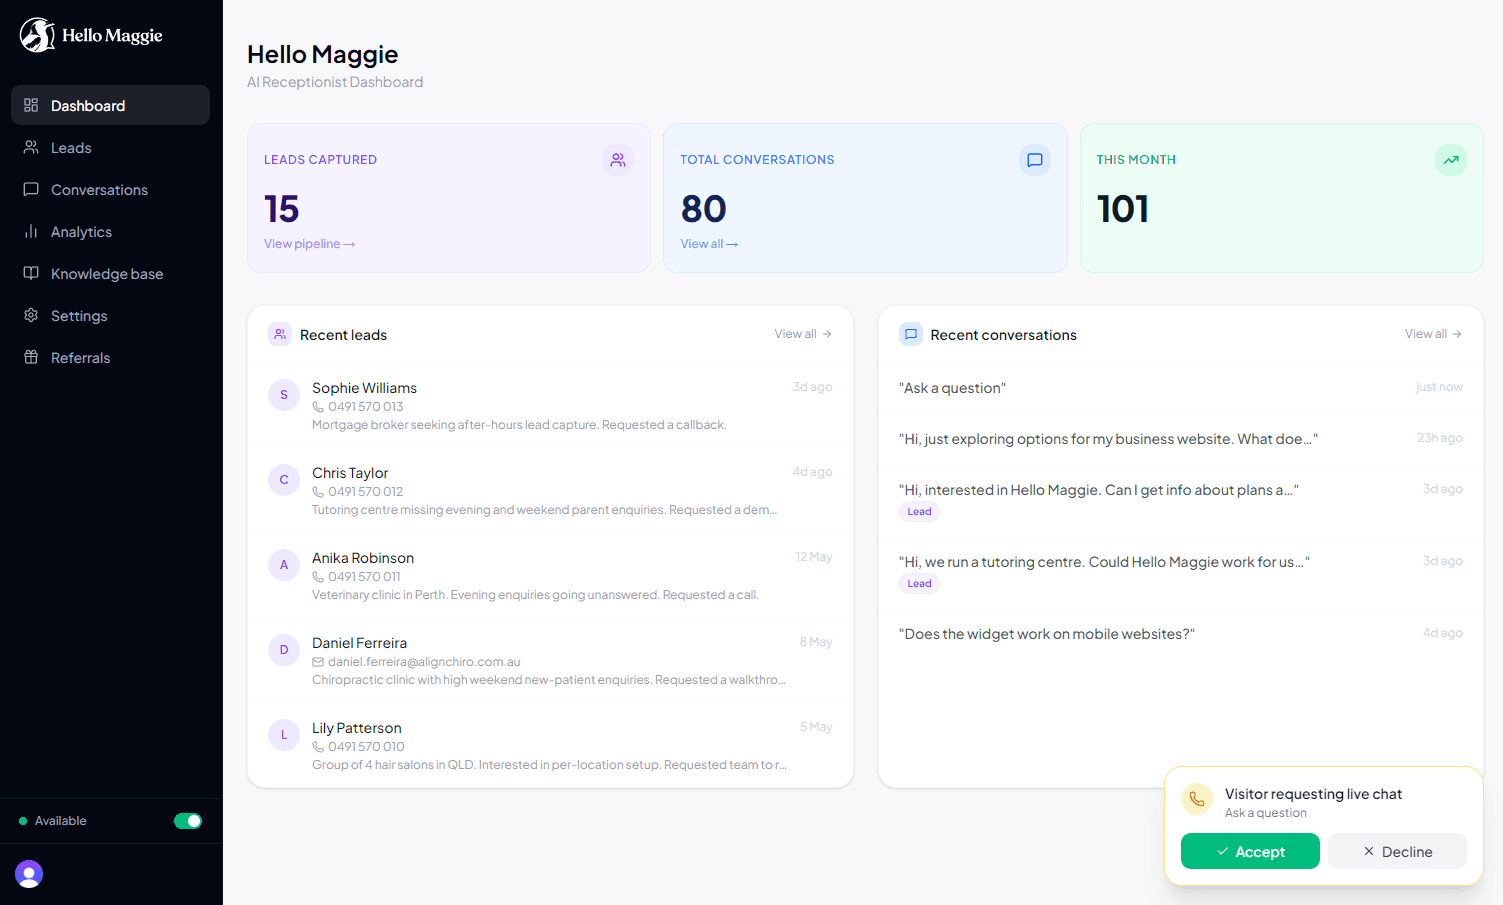Viewport: 1503px width, 905px height.
Task: Click Sophie Williams' avatar circle
Action: coord(284,395)
